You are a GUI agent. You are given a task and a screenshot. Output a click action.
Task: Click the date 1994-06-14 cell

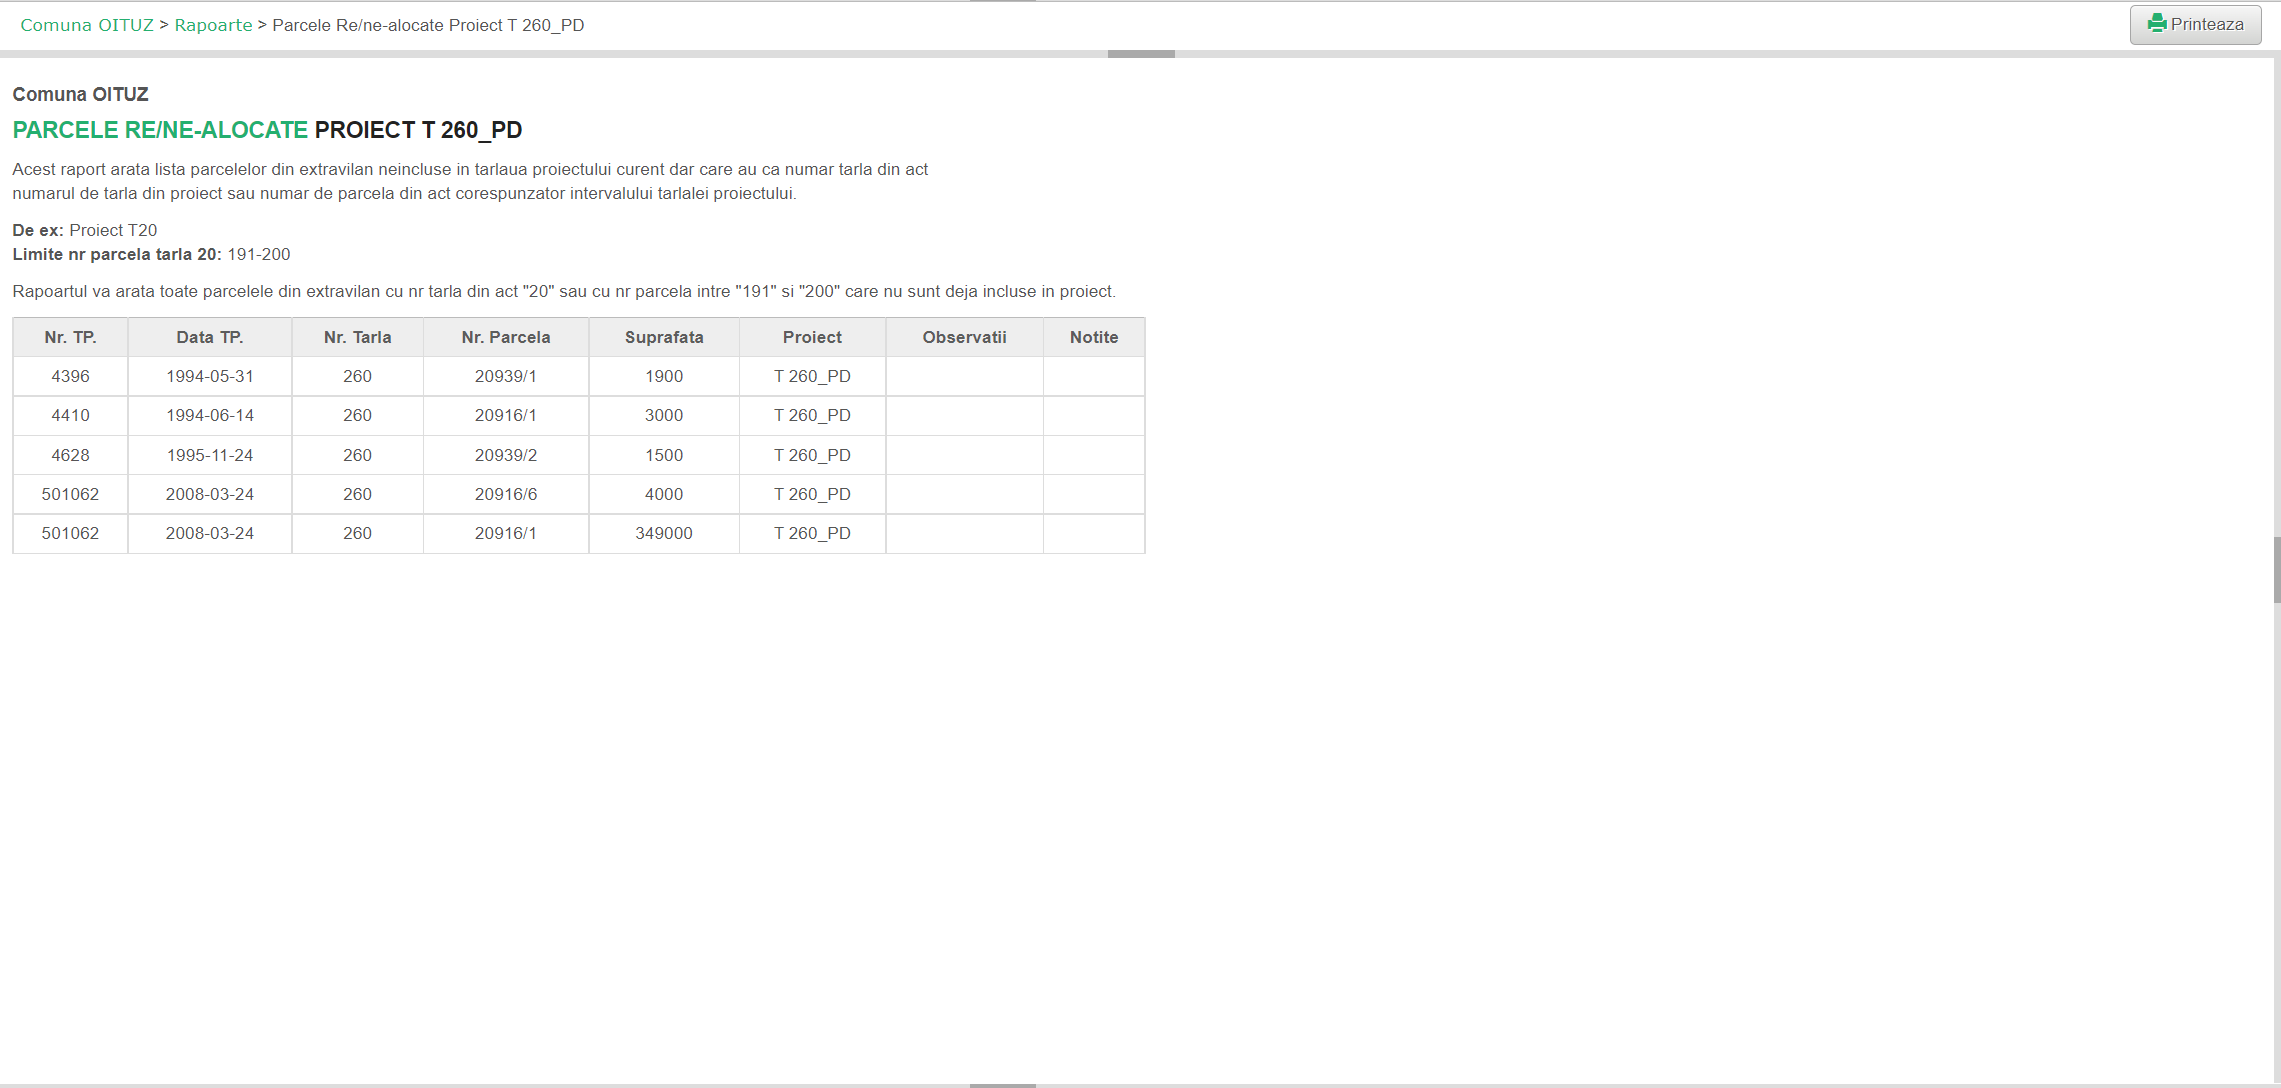point(210,416)
